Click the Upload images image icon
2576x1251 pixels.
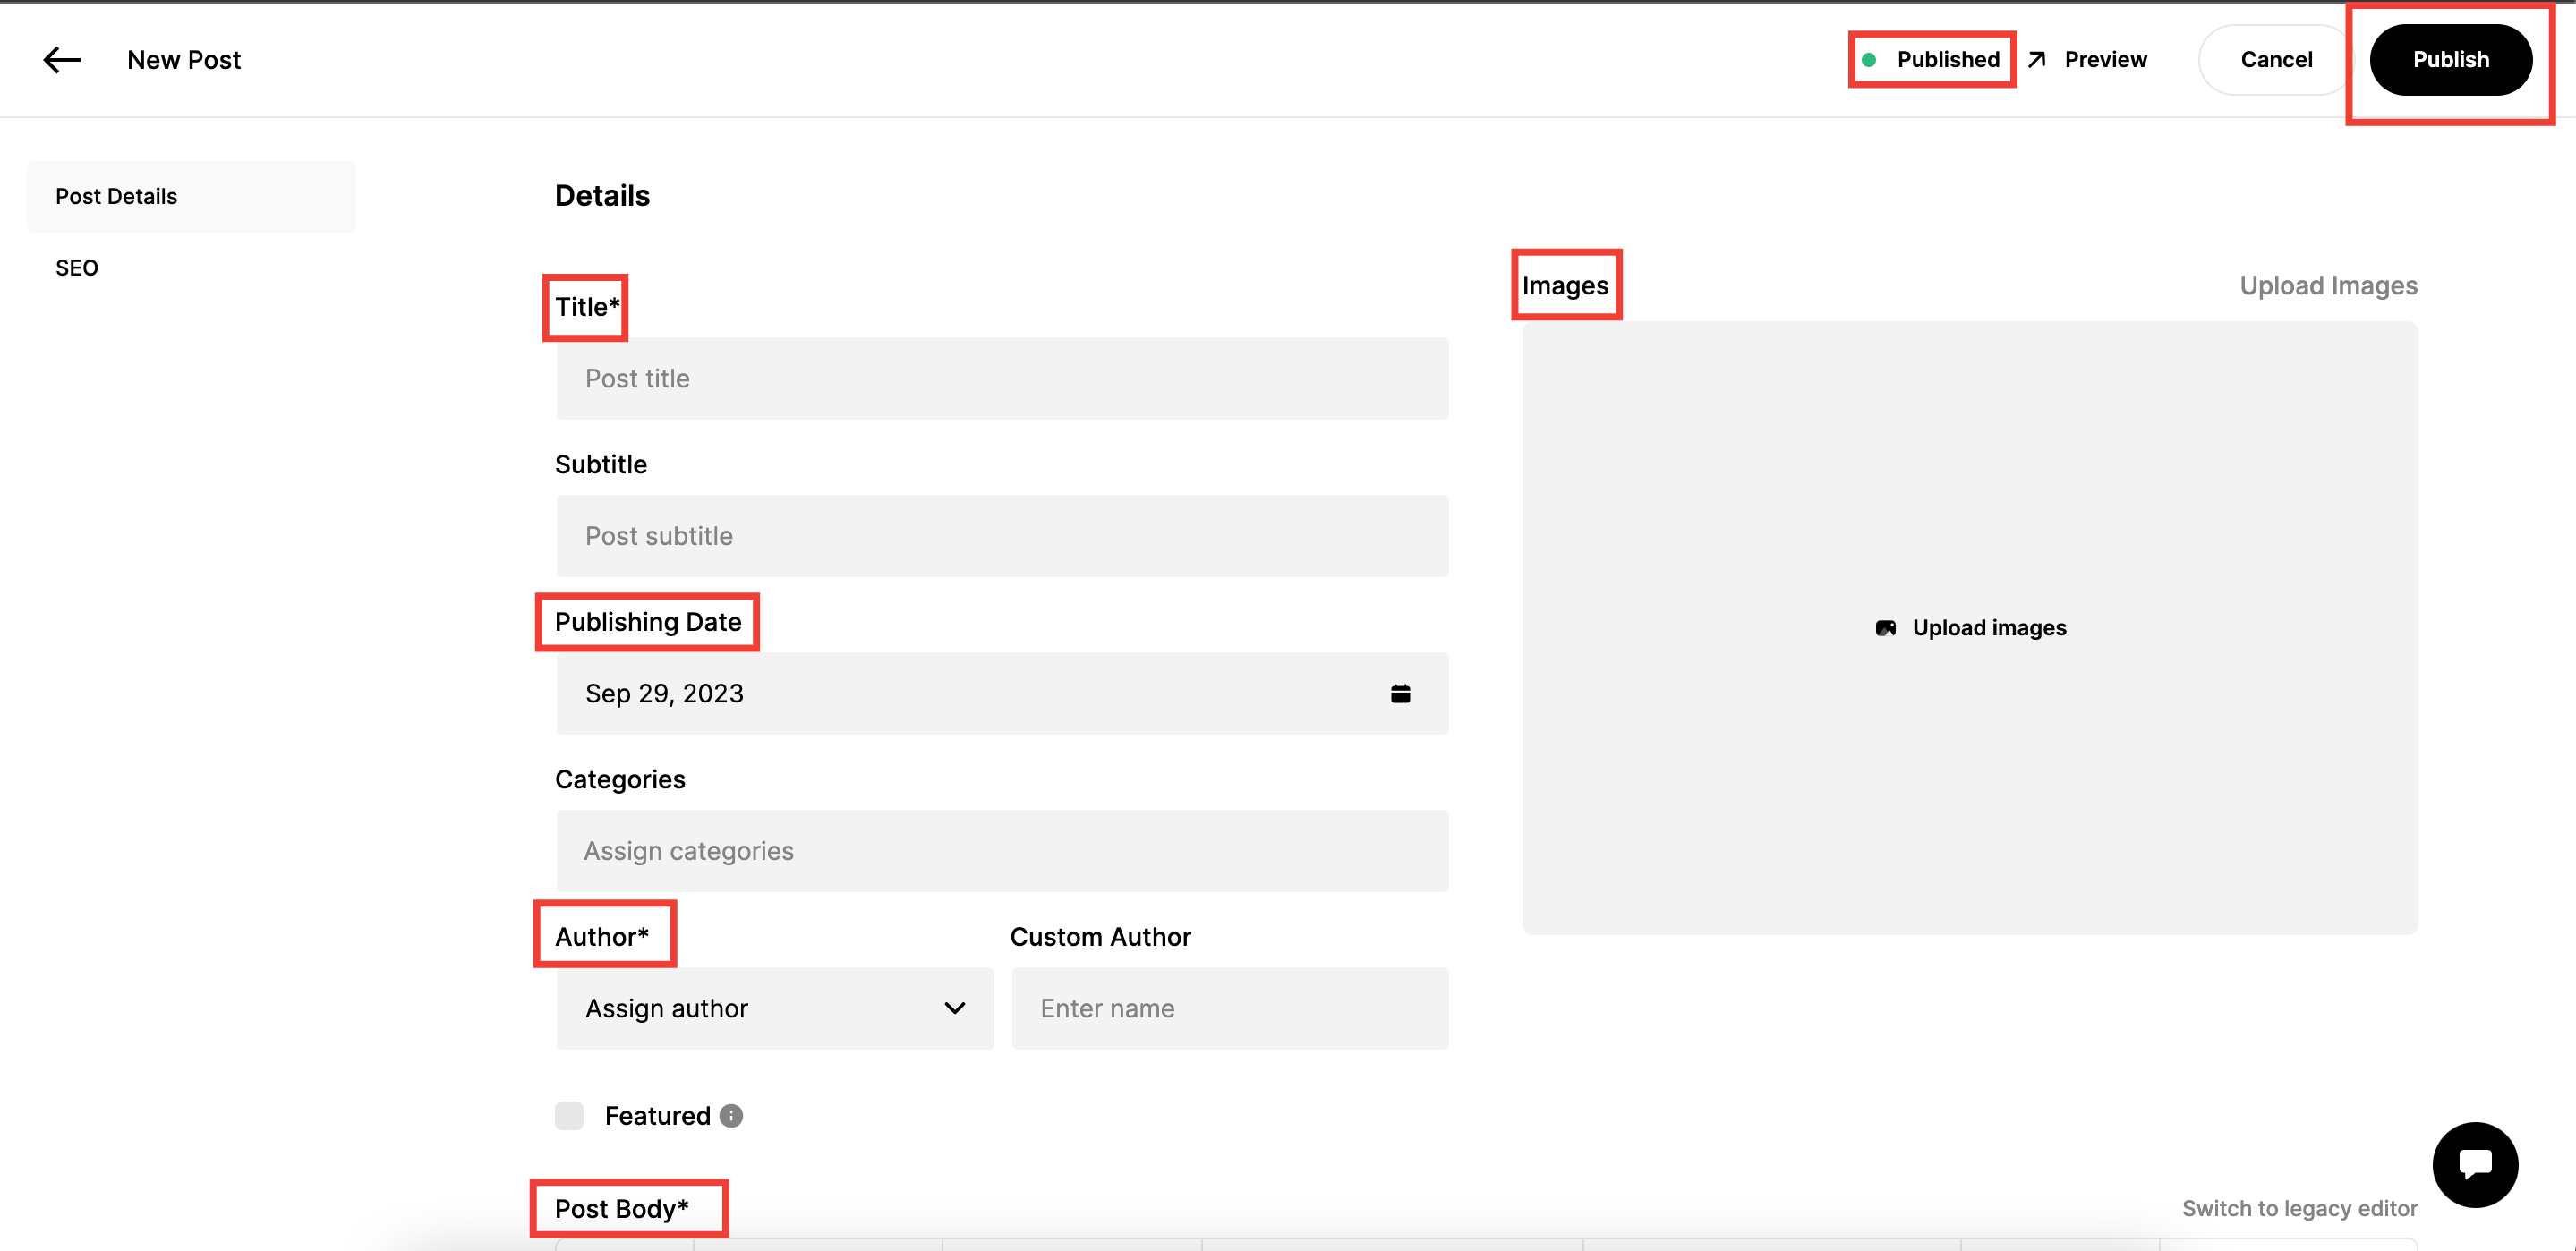coord(1886,628)
